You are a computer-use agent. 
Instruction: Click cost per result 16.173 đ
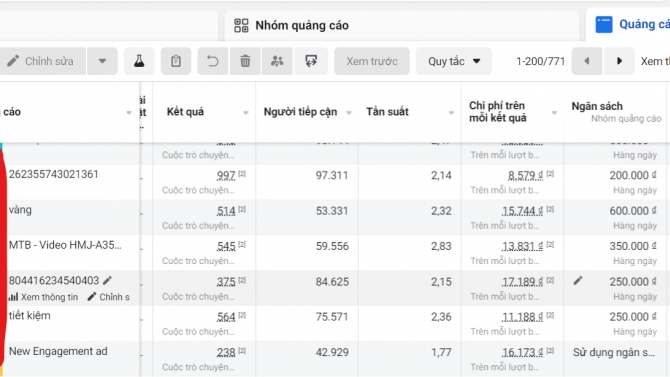tap(522, 353)
